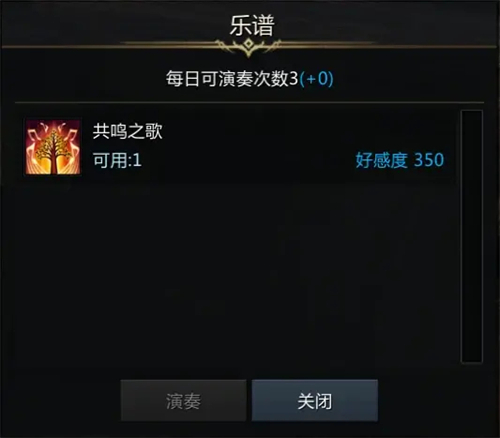Image resolution: width=500 pixels, height=438 pixels.
Task: Click the 每日可演奏次数 text
Action: point(227,79)
